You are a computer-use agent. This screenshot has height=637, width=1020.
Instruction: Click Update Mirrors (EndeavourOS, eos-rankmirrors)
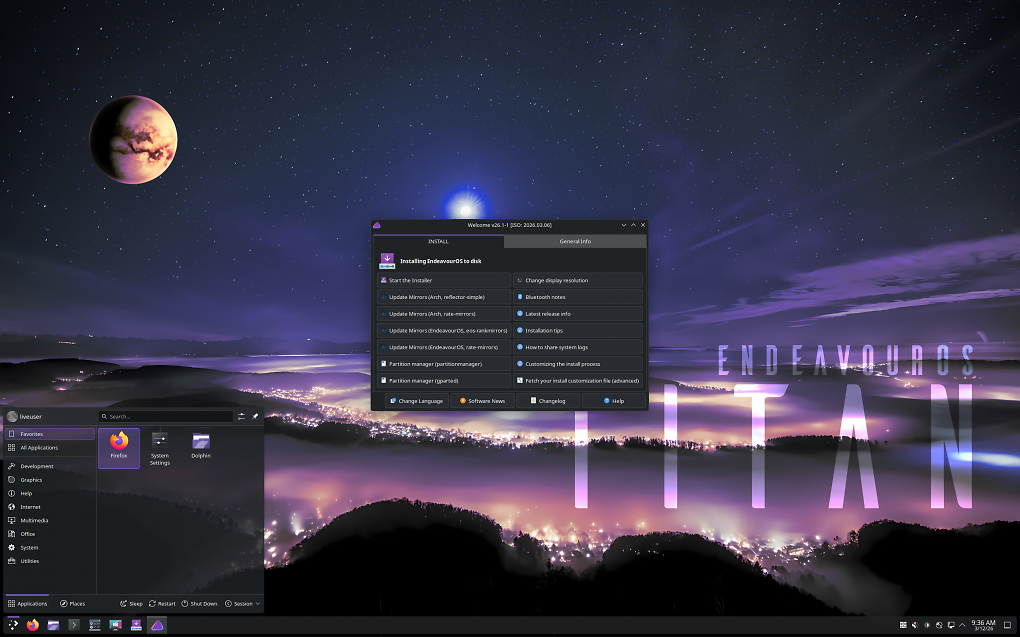coord(444,331)
